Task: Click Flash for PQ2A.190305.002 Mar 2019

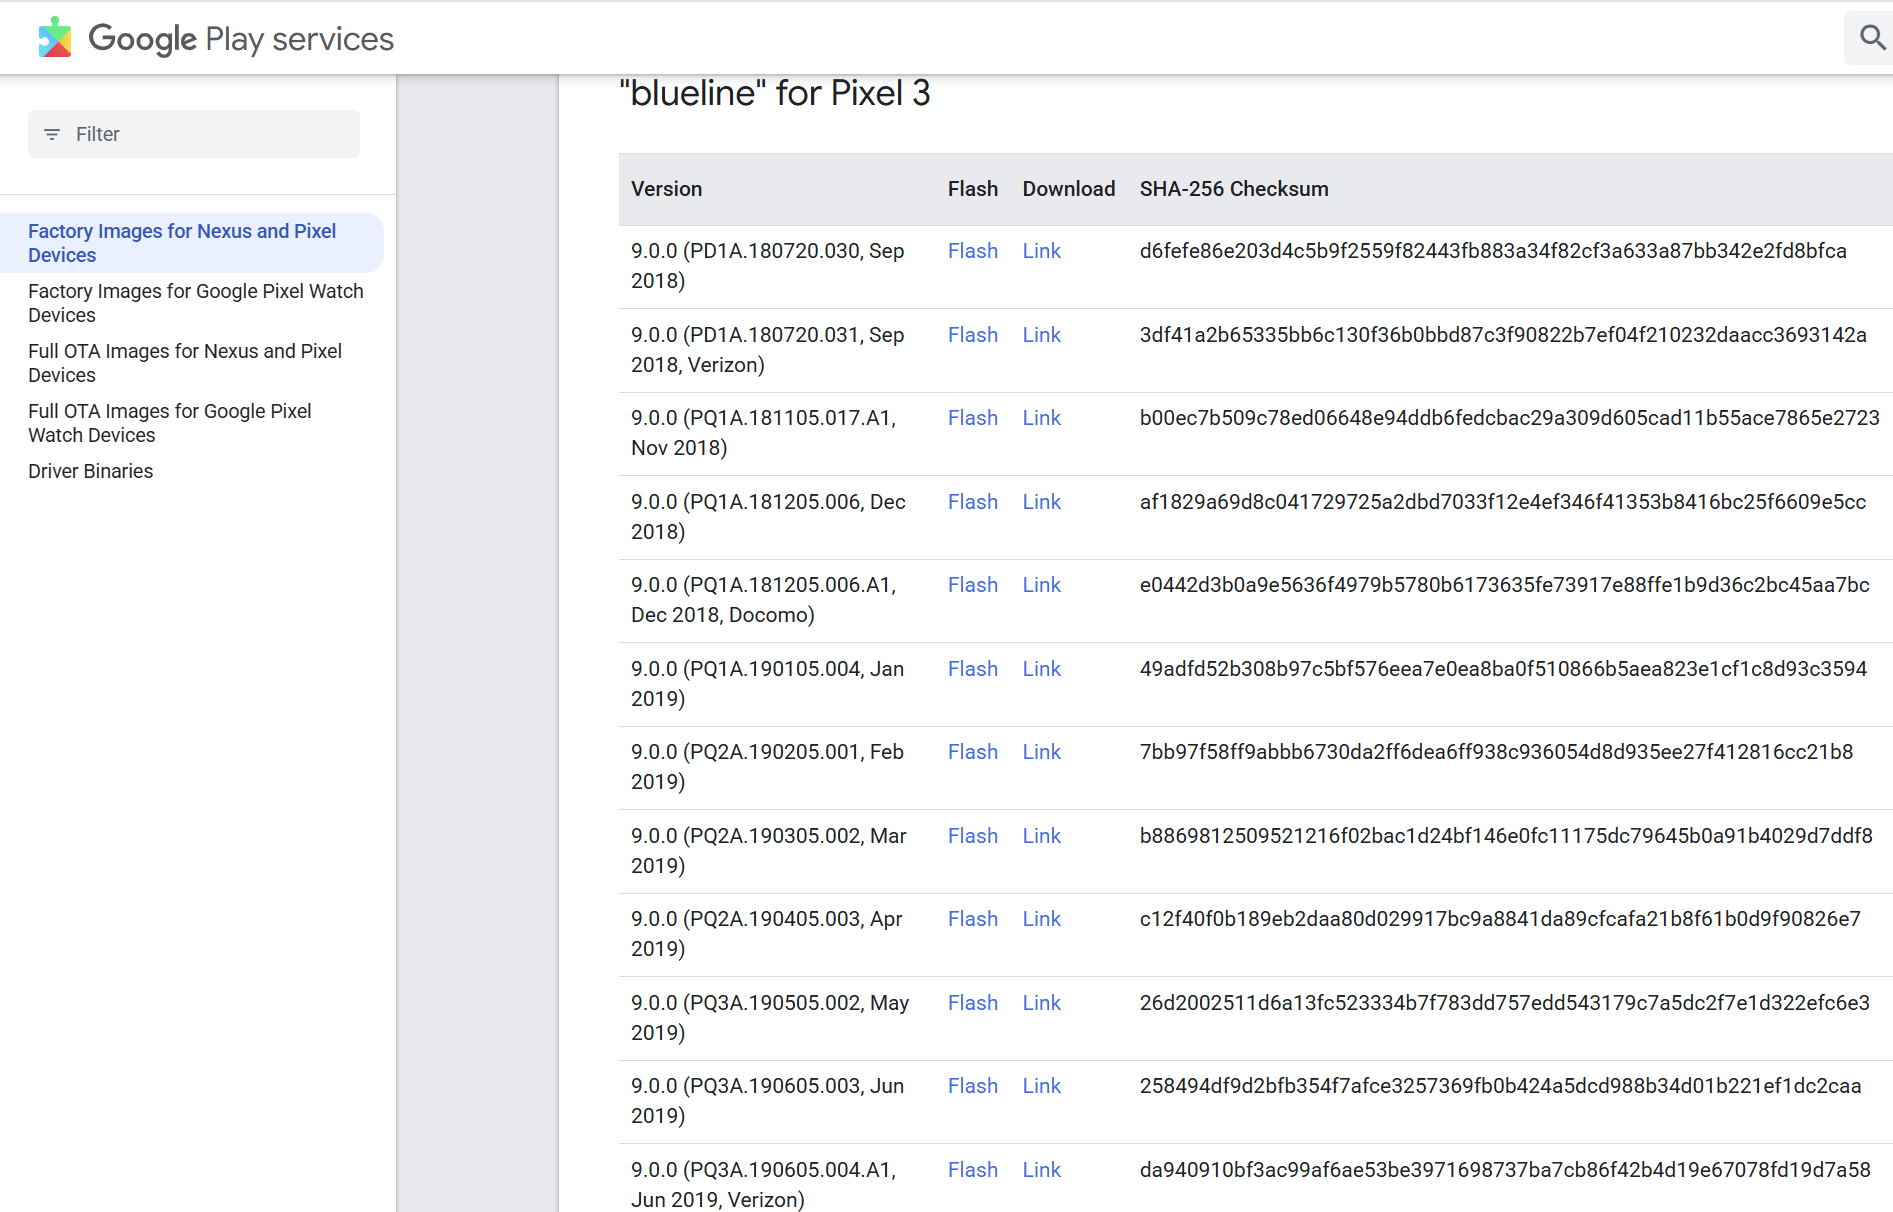Action: pos(973,836)
